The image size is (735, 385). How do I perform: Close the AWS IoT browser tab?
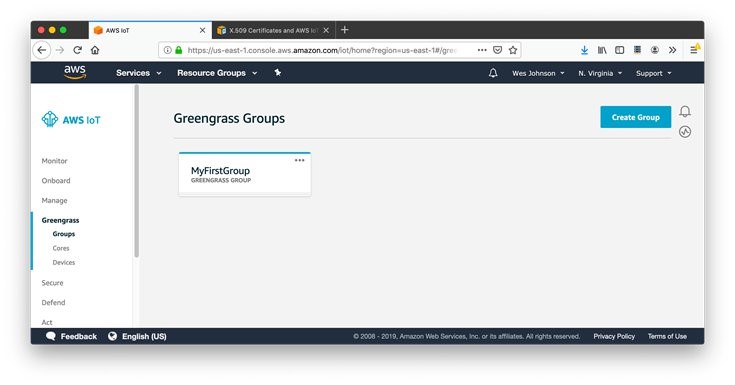pos(202,30)
